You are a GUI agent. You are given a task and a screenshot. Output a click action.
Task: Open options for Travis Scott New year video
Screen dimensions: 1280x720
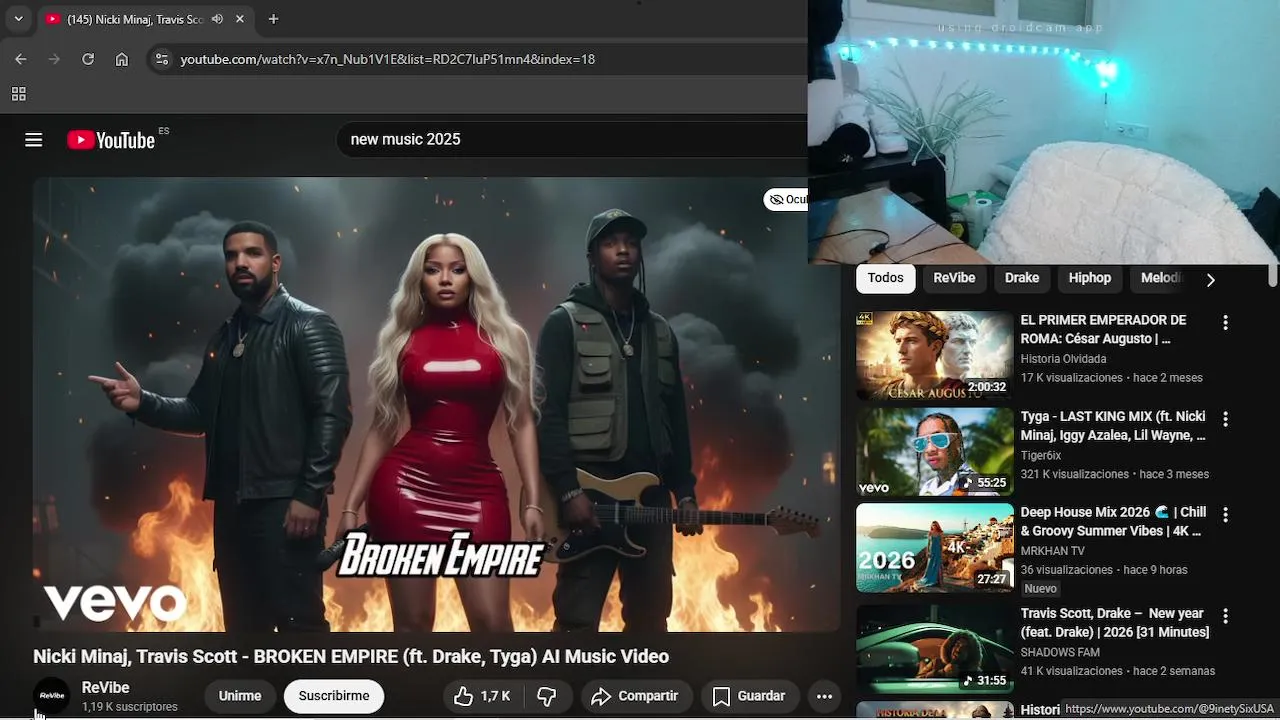[x=1225, y=616]
